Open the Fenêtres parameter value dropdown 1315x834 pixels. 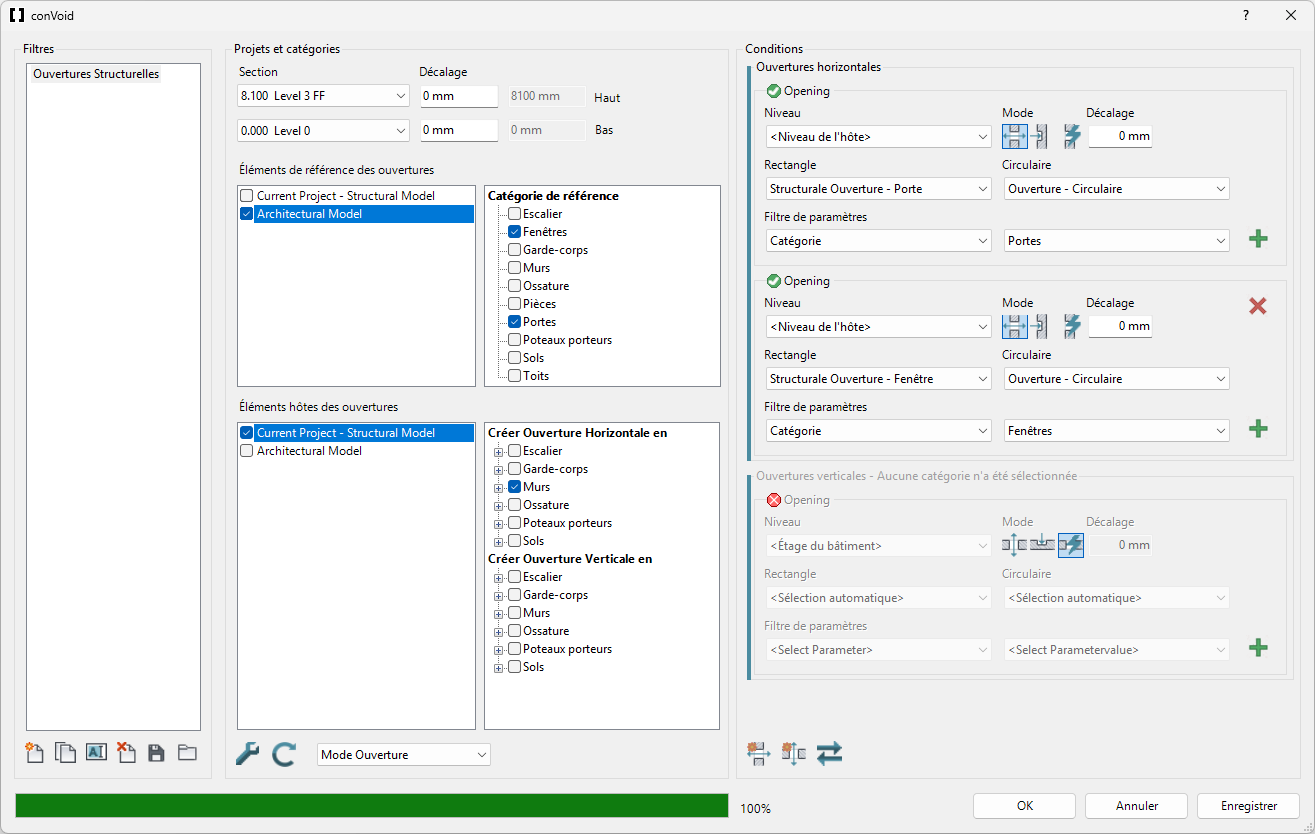(1117, 431)
